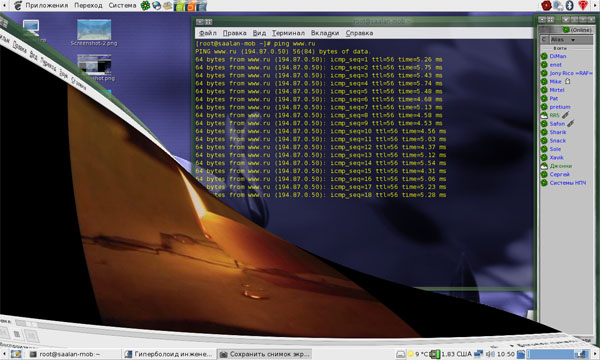Open Правка menu in the terminal window
This screenshot has height=360, width=600.
[x=235, y=33]
